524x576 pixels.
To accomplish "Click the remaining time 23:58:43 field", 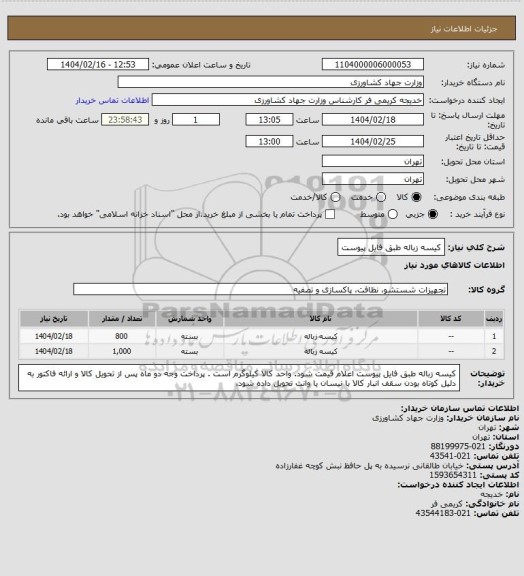I will 125,120.
